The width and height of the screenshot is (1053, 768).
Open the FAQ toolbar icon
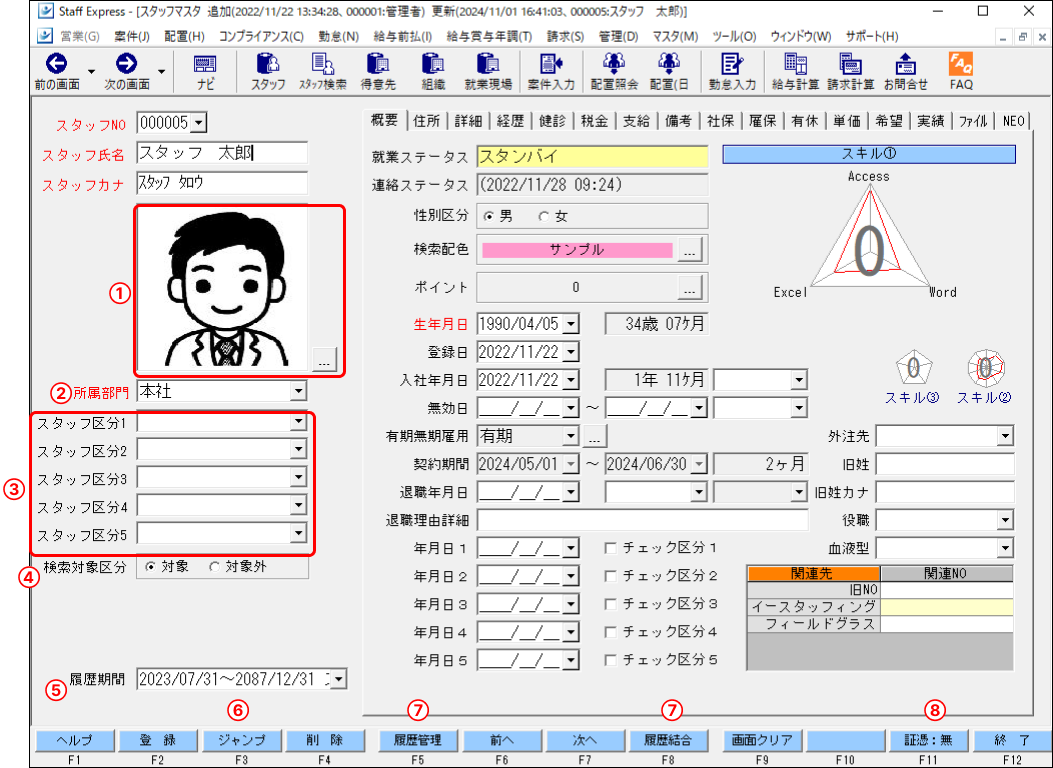click(961, 64)
